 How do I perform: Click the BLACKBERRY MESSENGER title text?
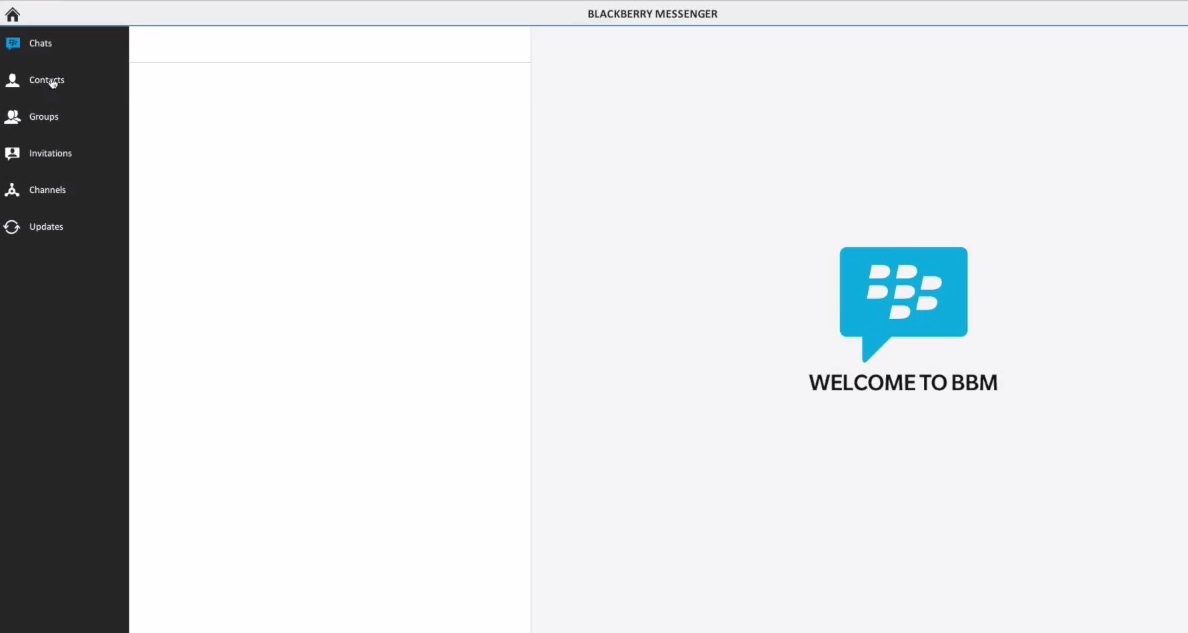coord(652,14)
